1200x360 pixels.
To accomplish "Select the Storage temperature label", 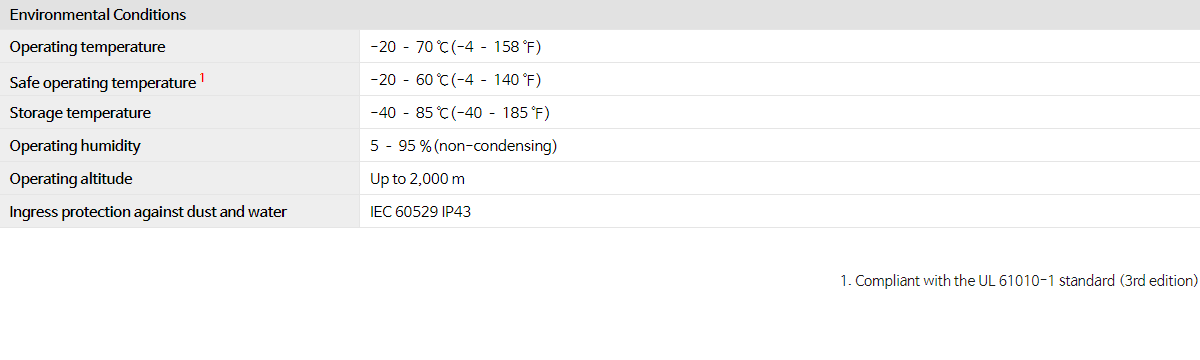I will [x=80, y=113].
